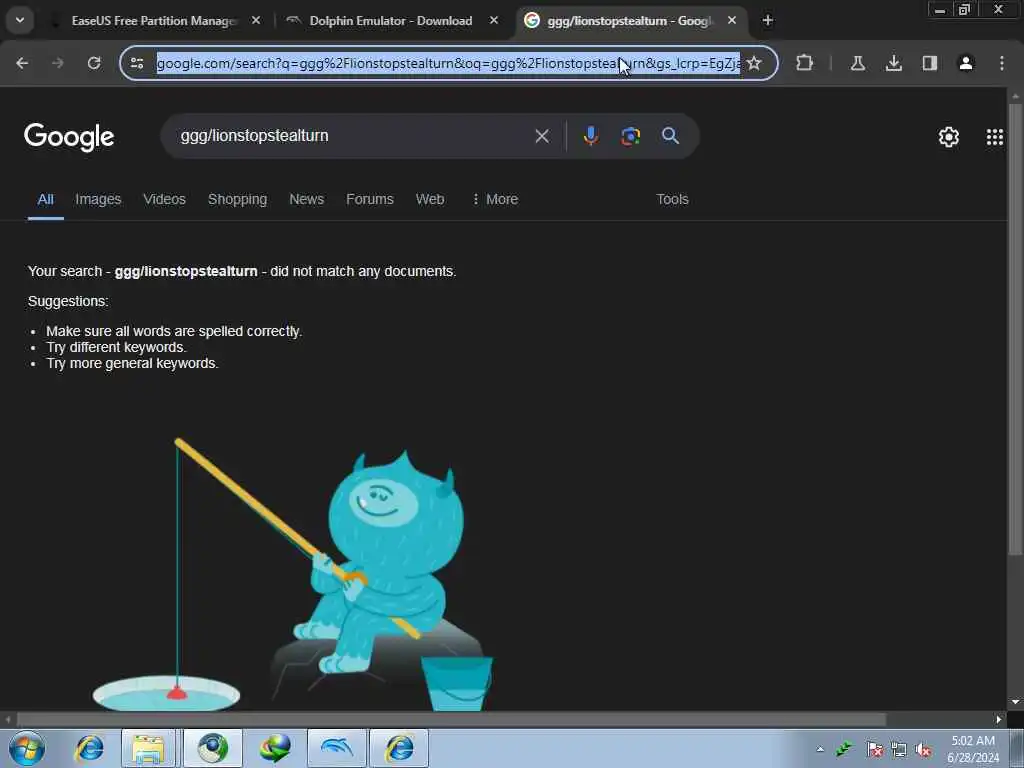This screenshot has width=1024, height=768.
Task: Reload the current page
Action: coord(94,63)
